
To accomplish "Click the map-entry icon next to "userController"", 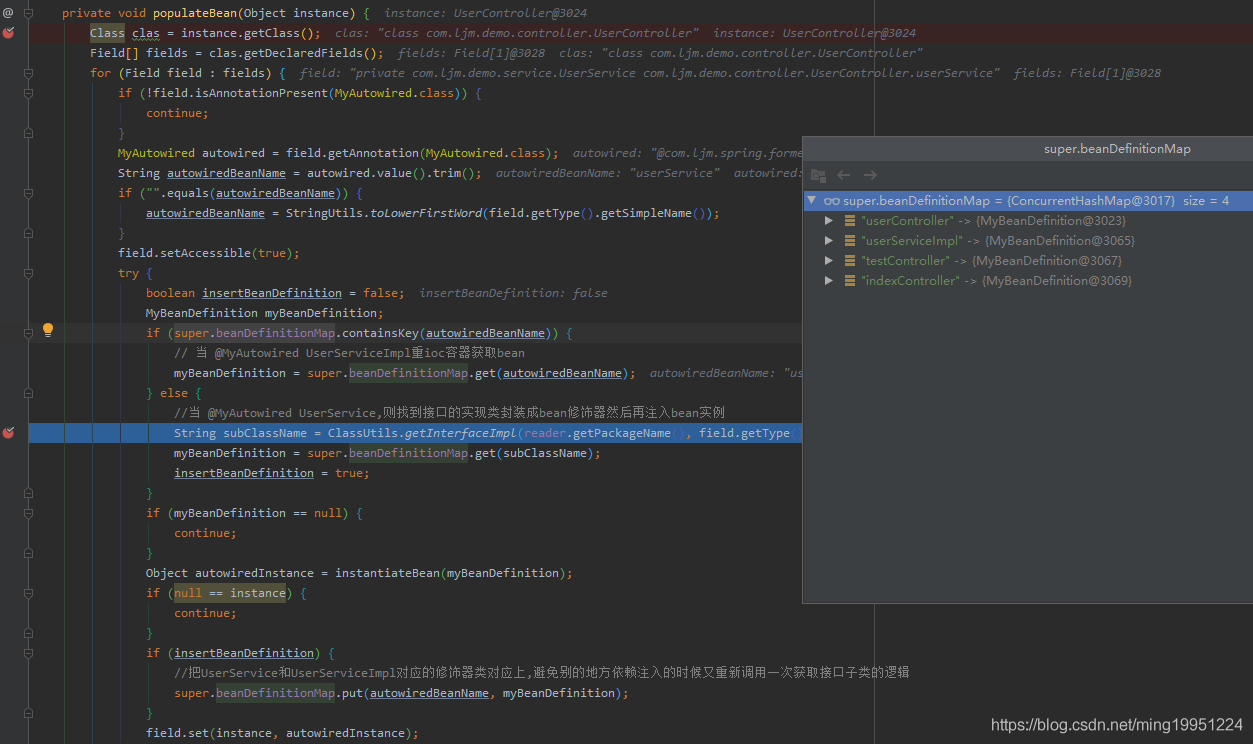I will tap(849, 221).
